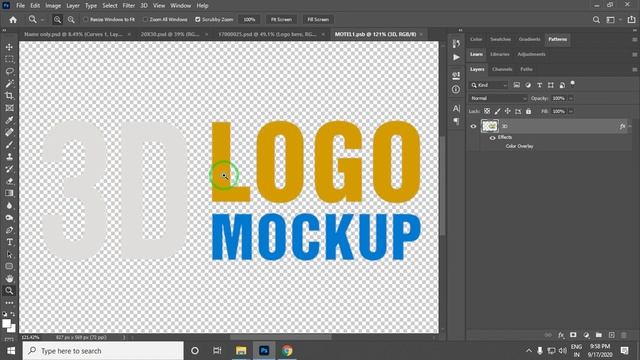Open the History panel icon
Viewport: 640px width, 360px height.
(x=456, y=43)
